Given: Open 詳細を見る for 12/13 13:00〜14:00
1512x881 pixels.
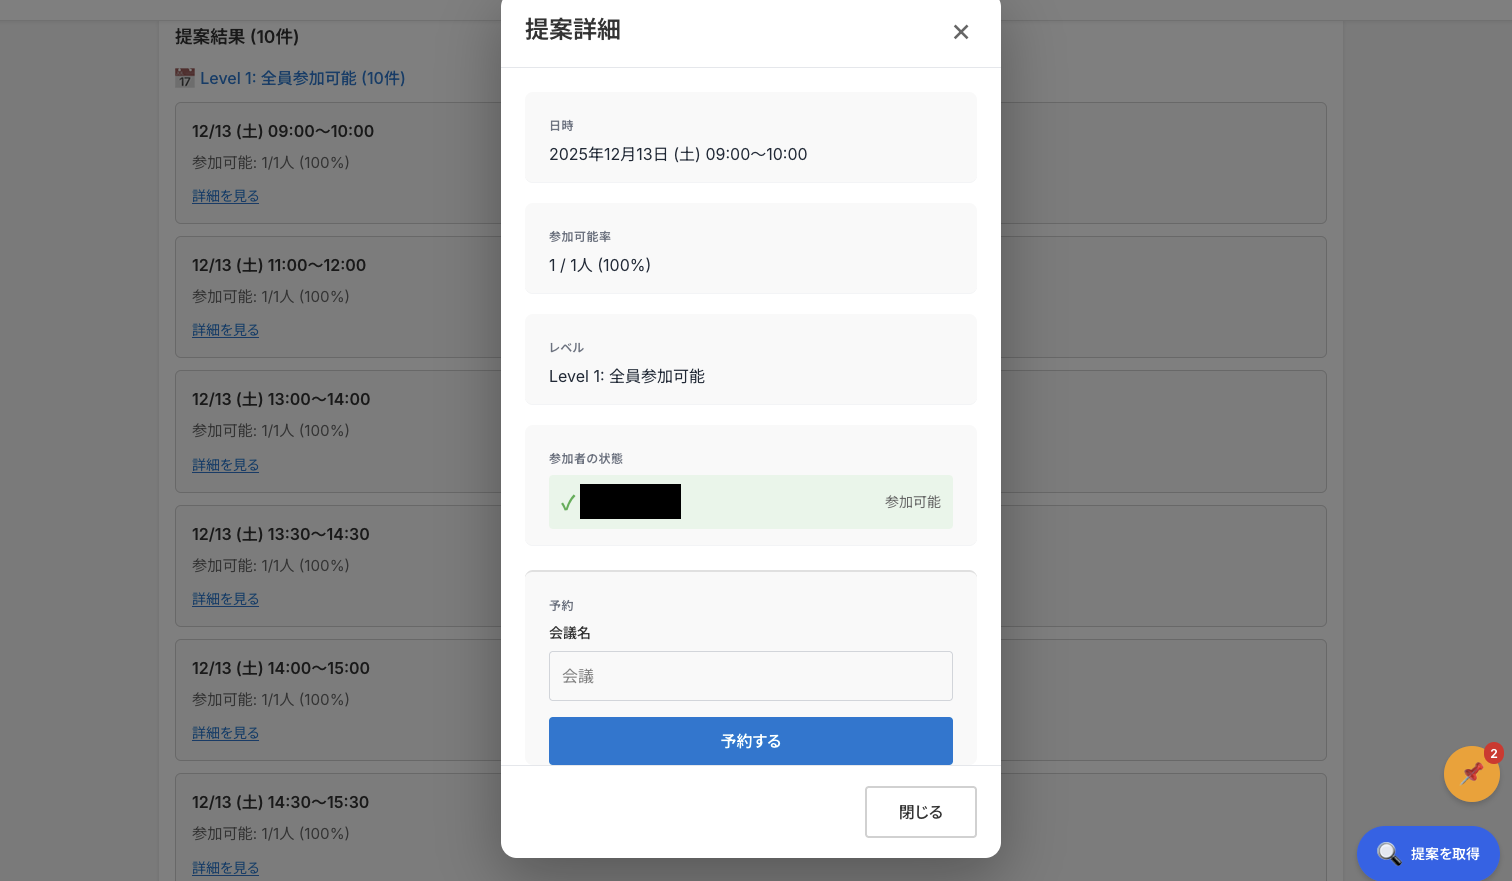Looking at the screenshot, I should [226, 465].
